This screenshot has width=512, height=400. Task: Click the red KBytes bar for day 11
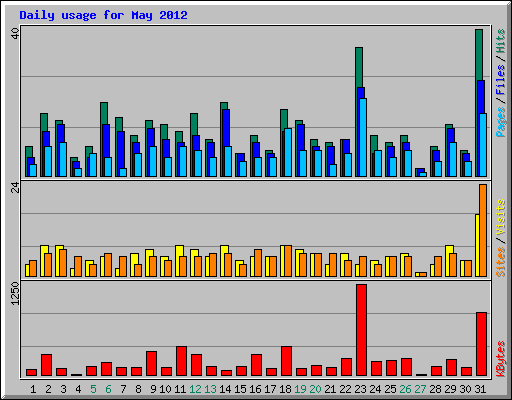[x=181, y=361]
